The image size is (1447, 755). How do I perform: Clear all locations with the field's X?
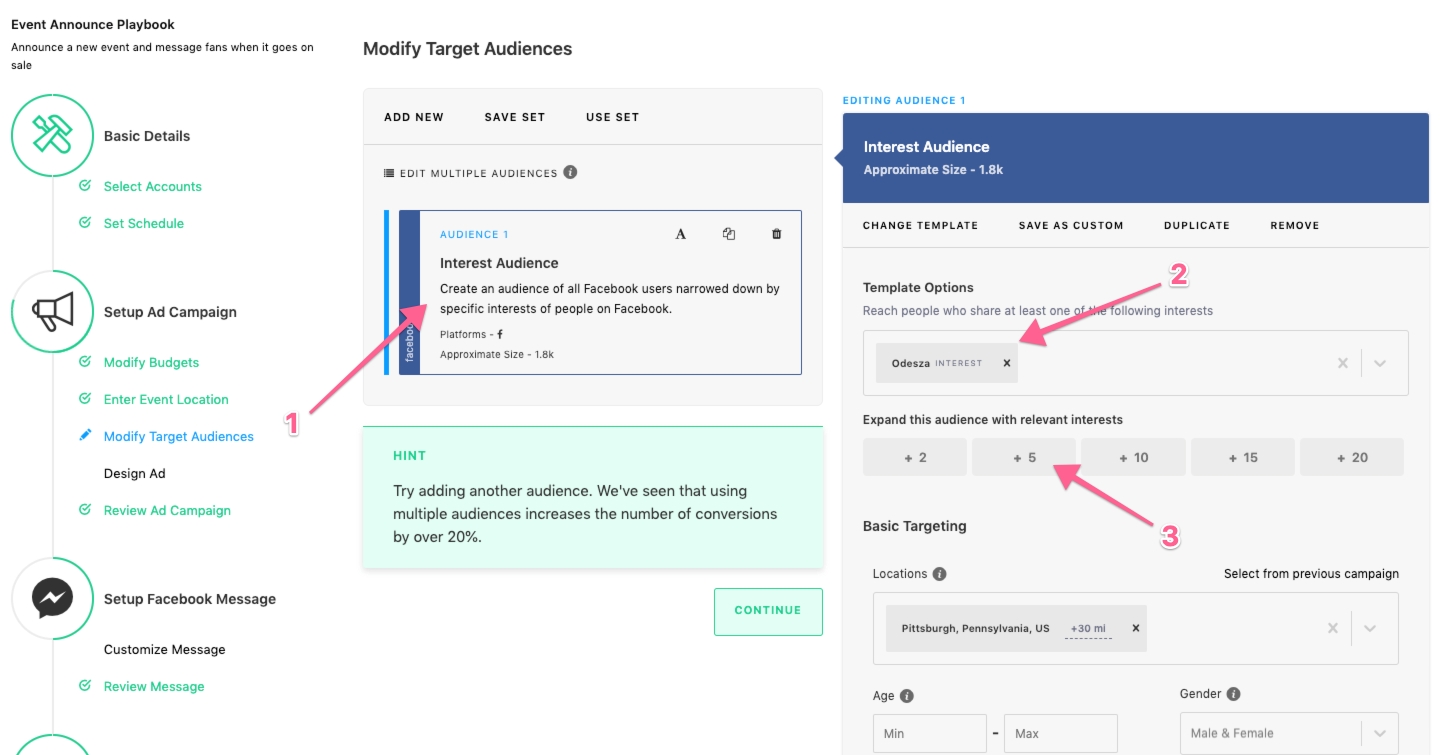(1333, 628)
